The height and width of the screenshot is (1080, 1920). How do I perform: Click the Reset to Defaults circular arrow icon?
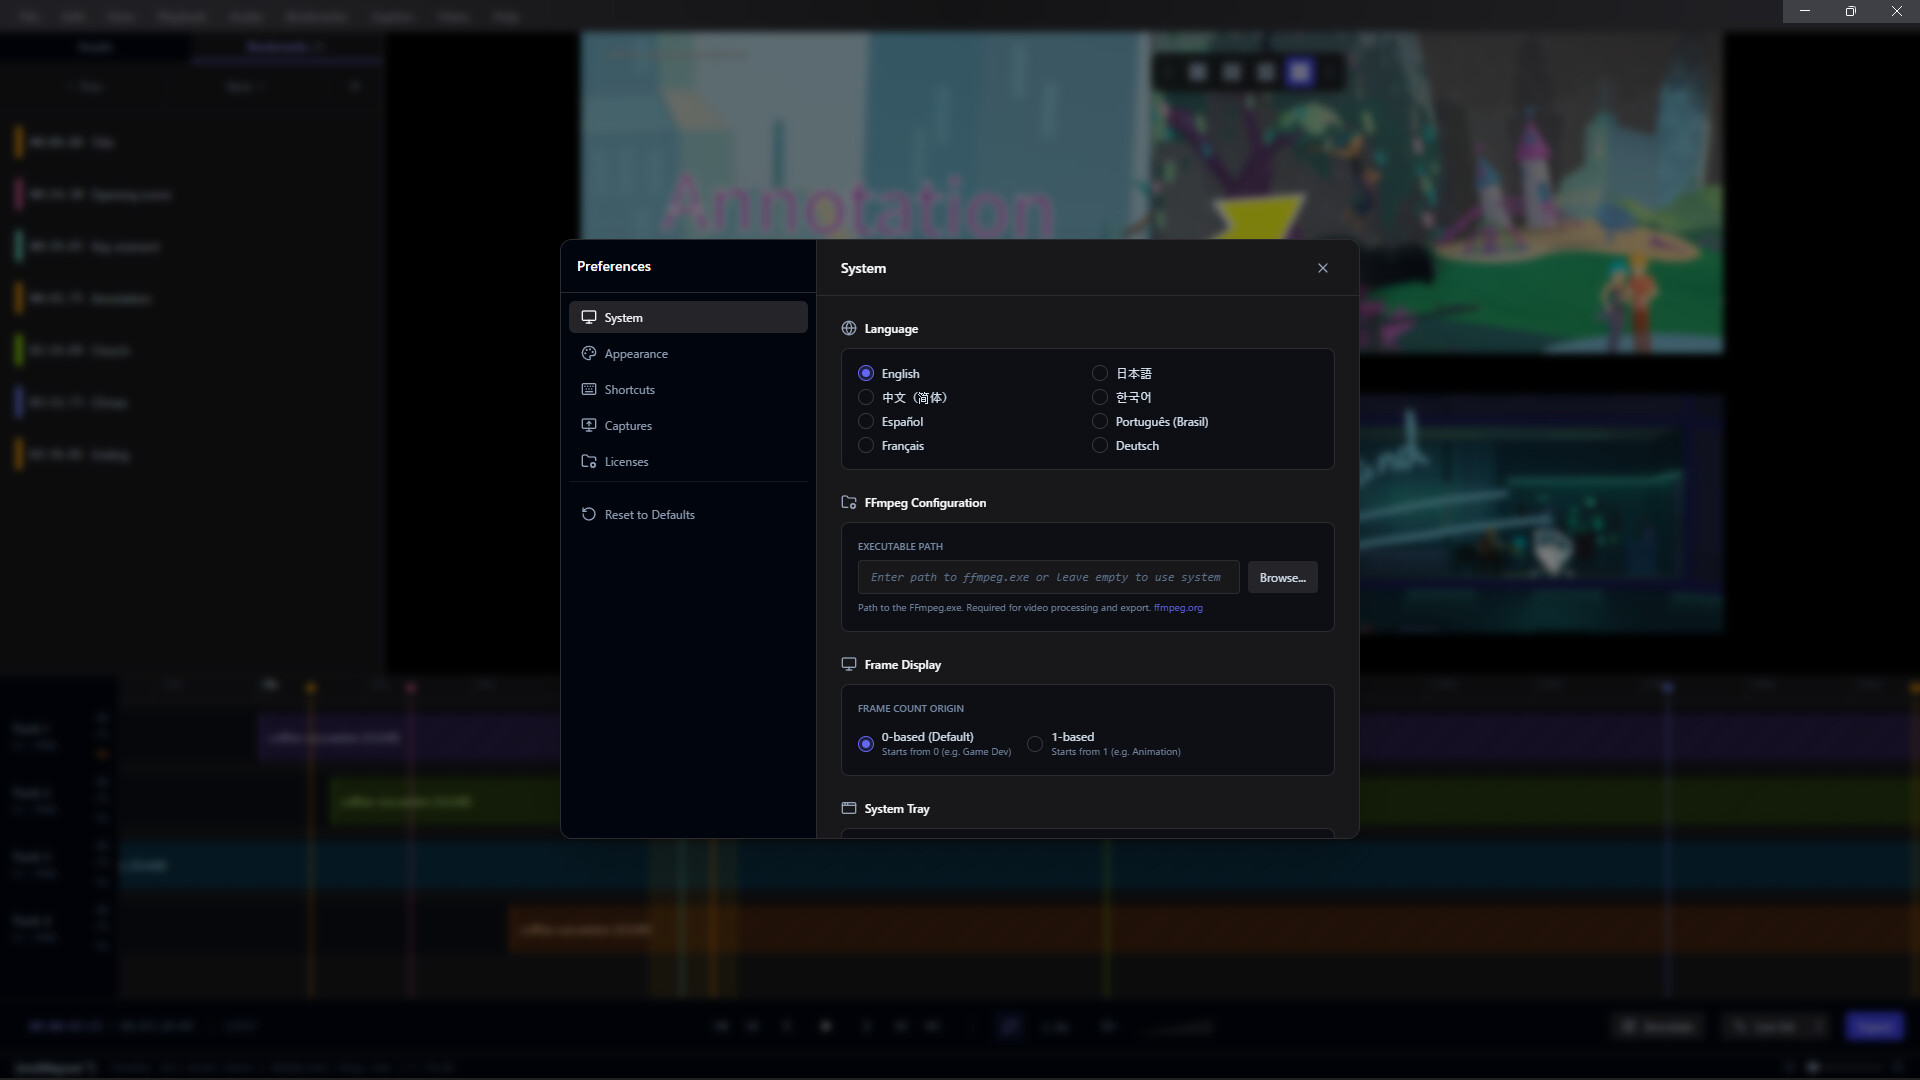pyautogui.click(x=590, y=514)
